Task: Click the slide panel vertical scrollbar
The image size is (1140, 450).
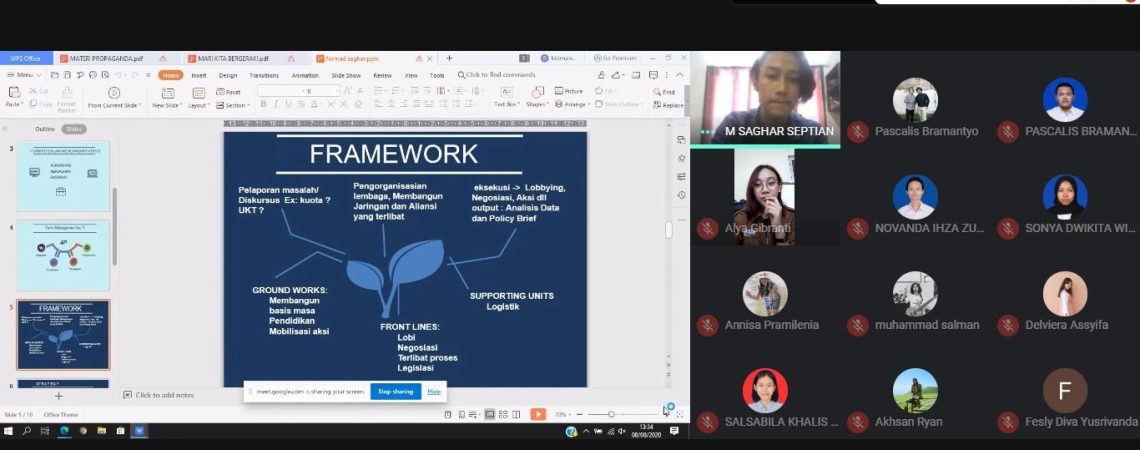Action: coord(114,225)
